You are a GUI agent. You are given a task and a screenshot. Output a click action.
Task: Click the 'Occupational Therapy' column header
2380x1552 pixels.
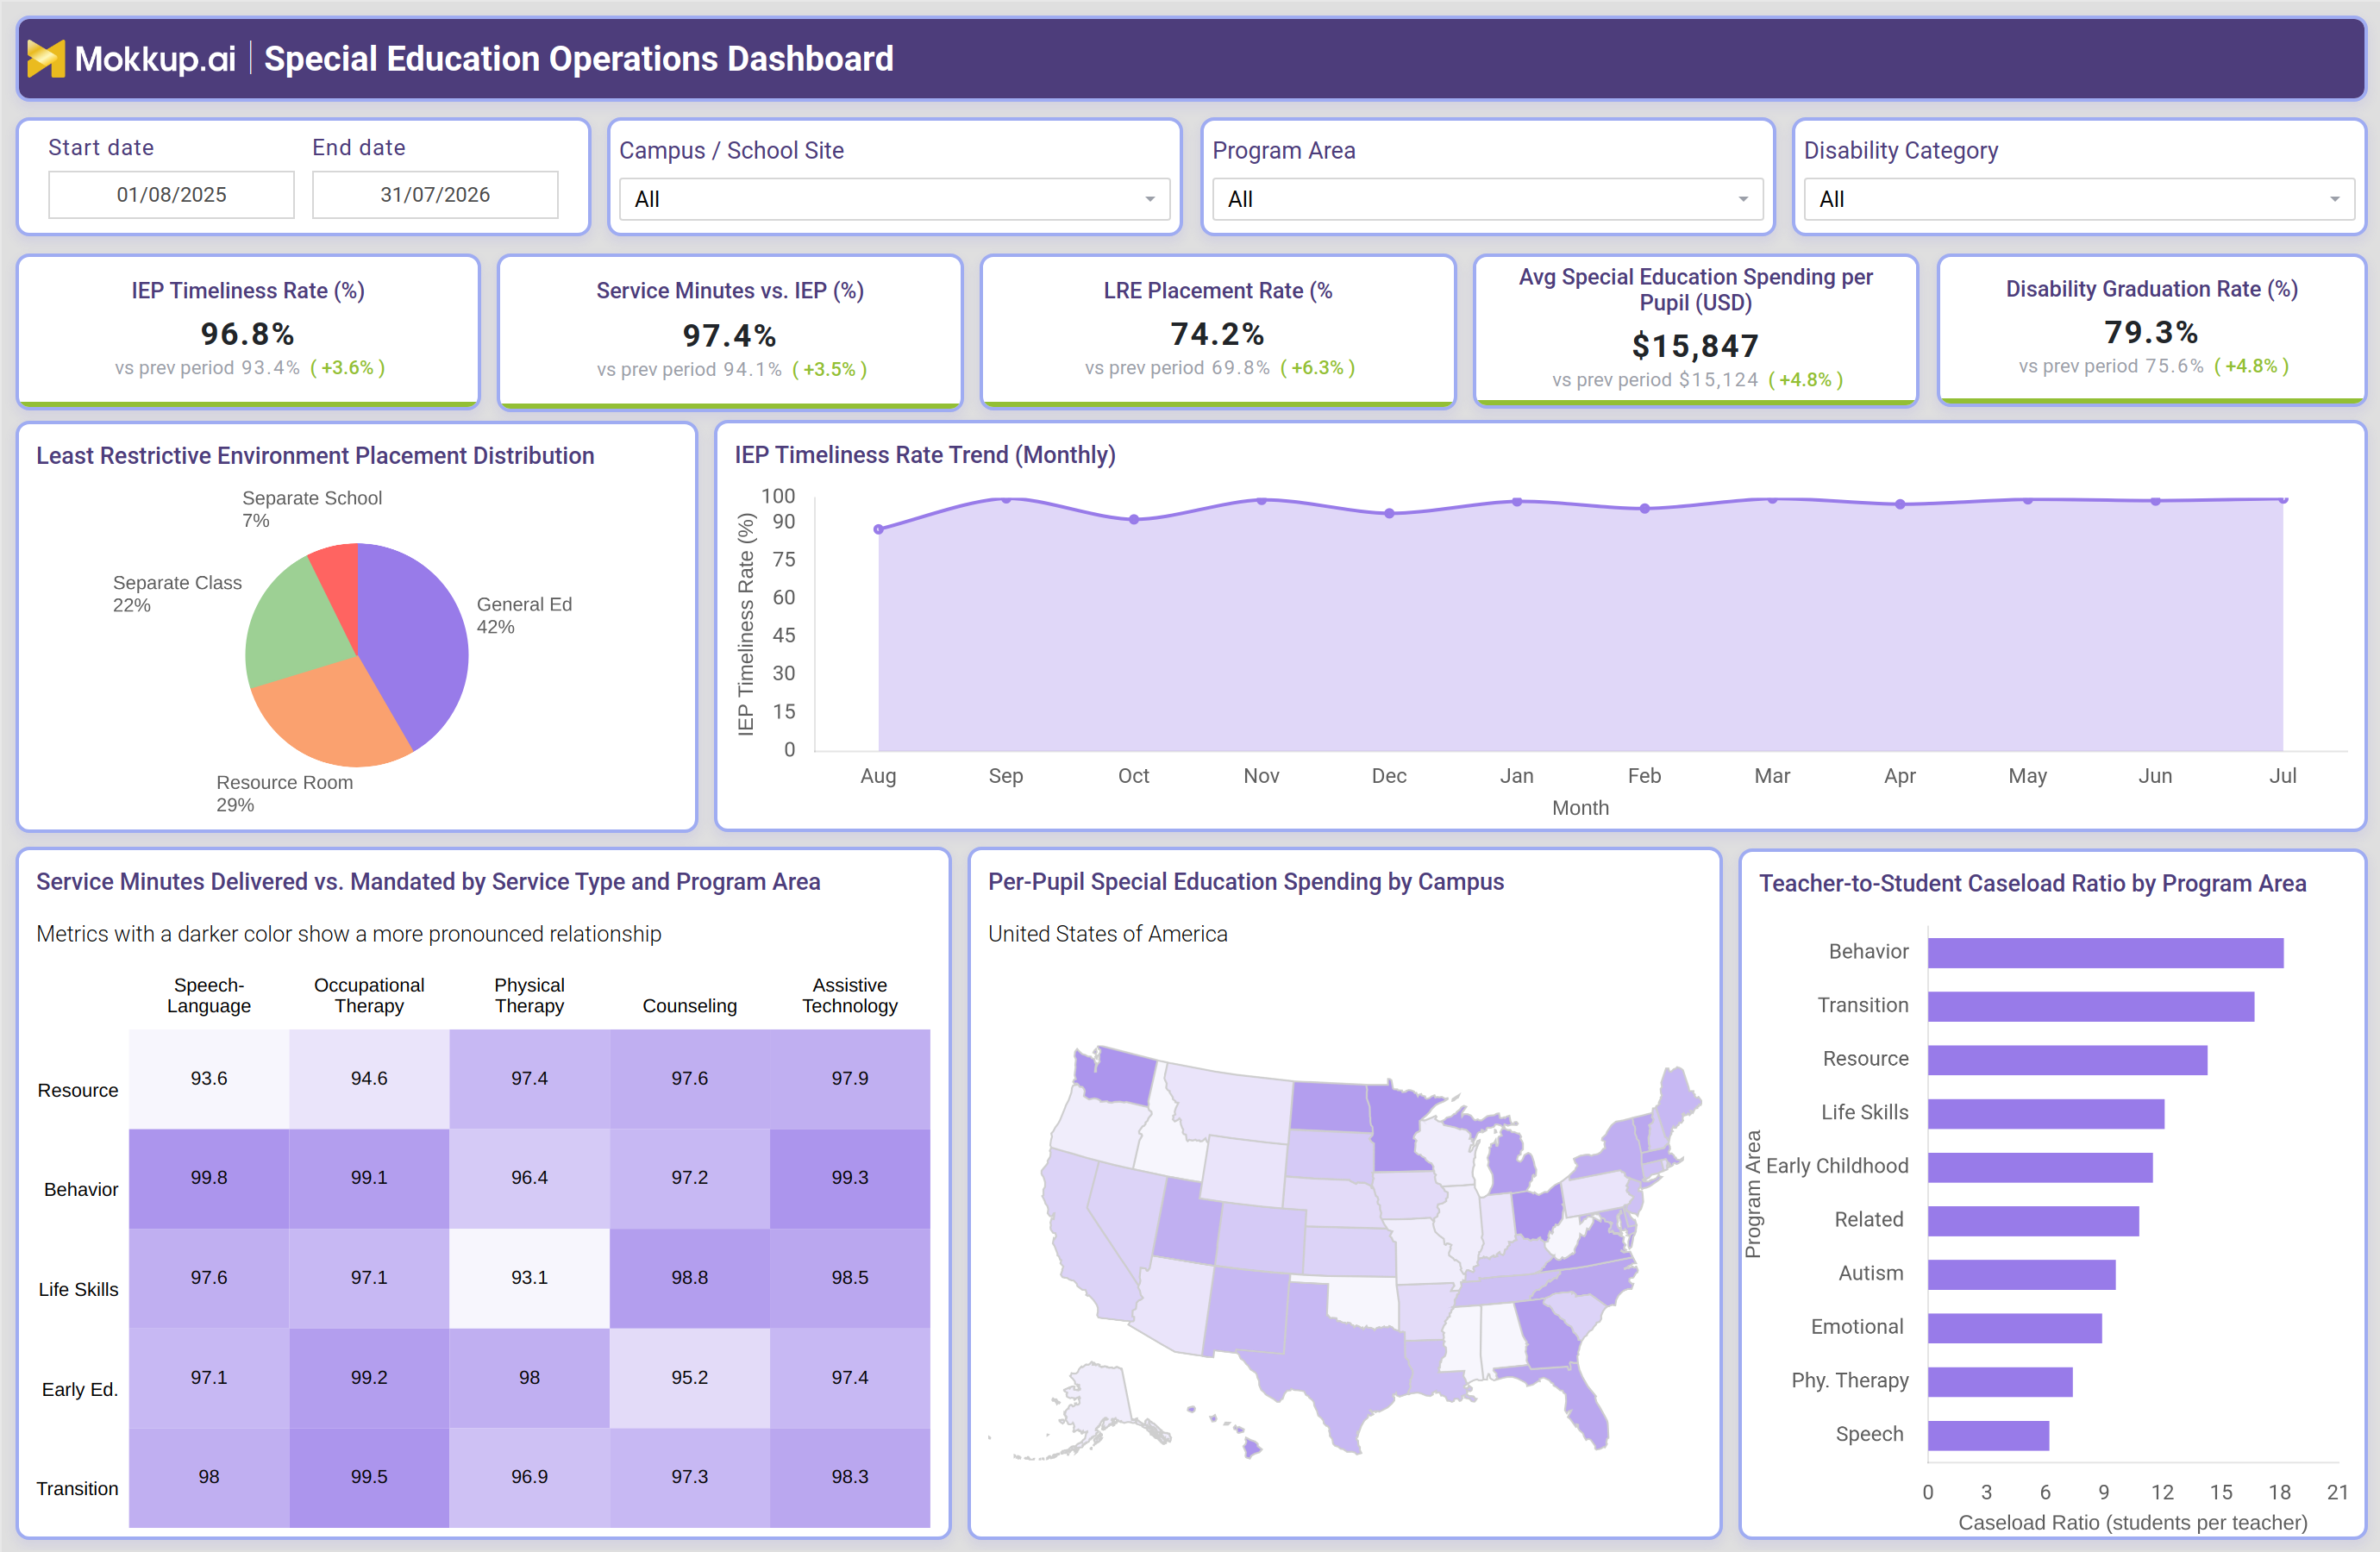pyautogui.click(x=369, y=995)
